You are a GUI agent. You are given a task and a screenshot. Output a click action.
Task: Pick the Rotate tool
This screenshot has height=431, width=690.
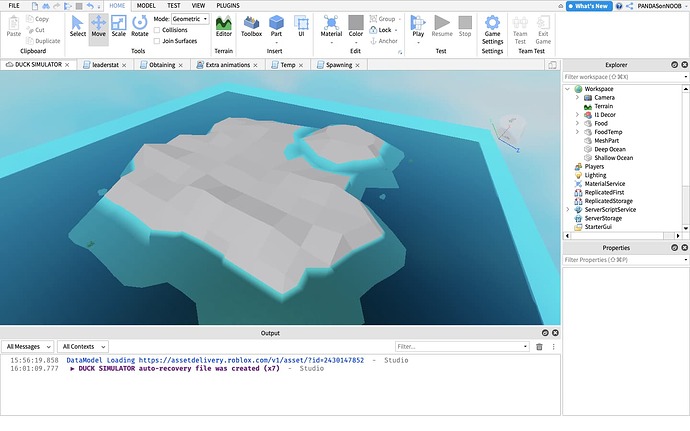pyautogui.click(x=139, y=26)
